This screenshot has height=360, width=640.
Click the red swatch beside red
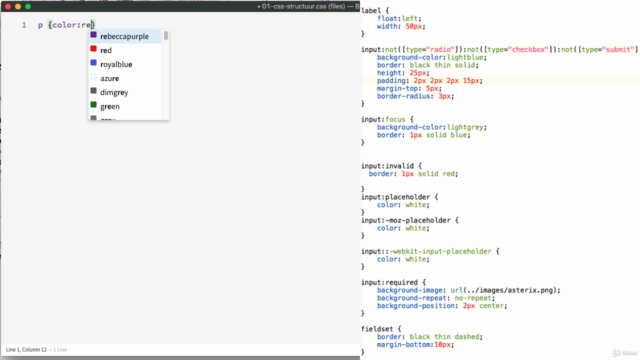93,49
